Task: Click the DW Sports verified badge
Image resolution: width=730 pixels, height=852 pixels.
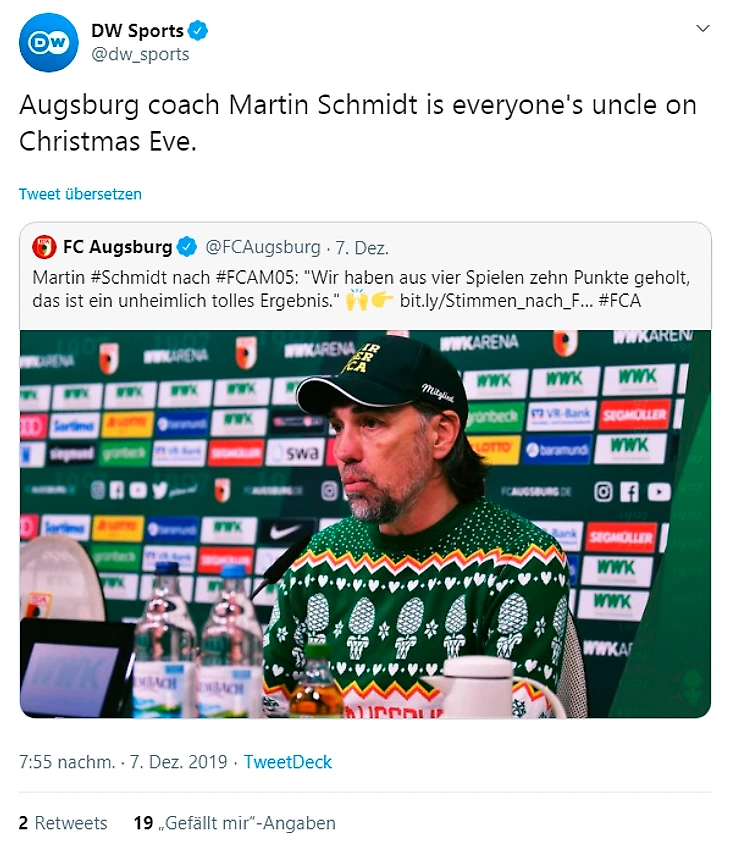Action: [199, 31]
